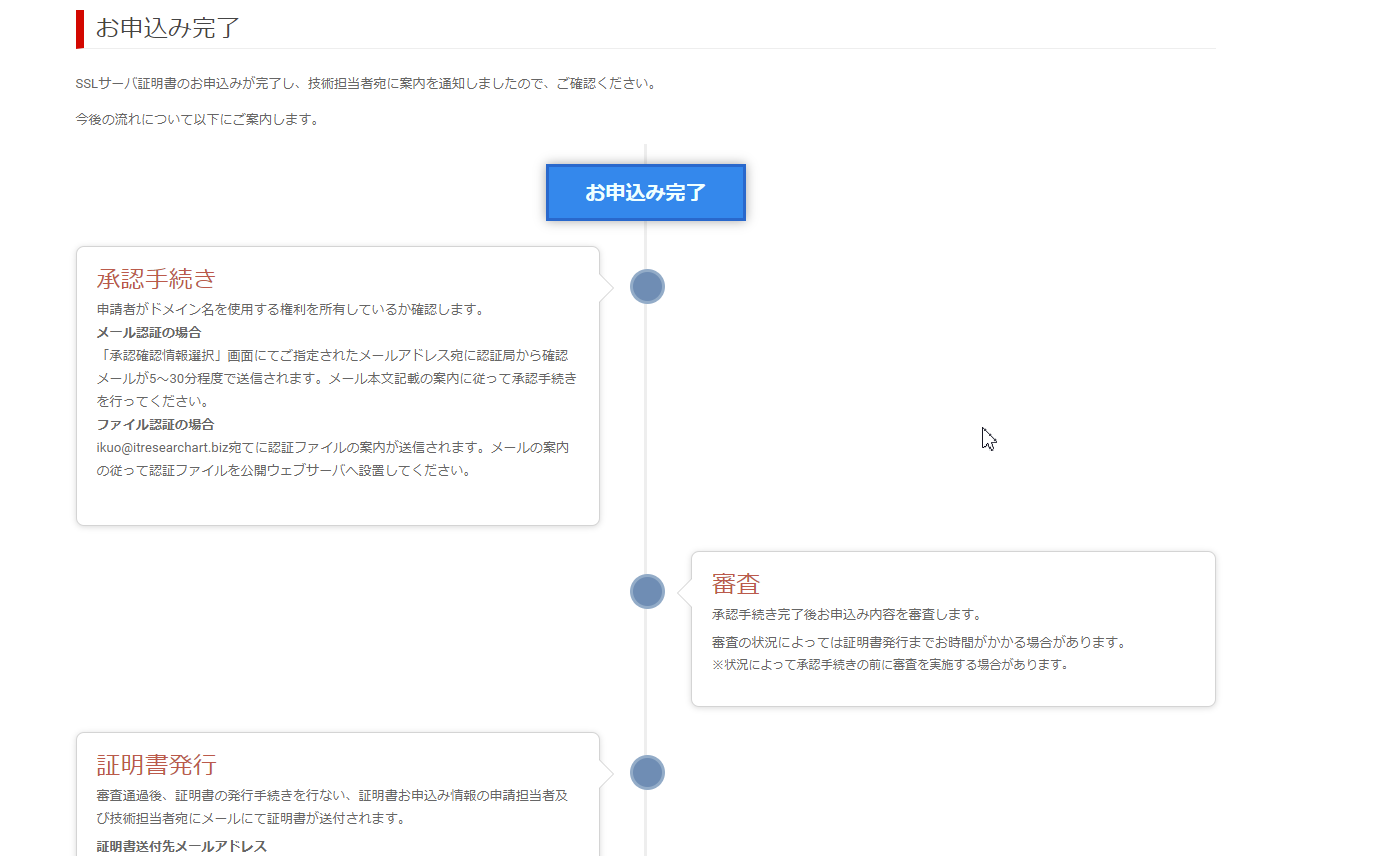The image size is (1384, 856).
Task: Click the お申込み完了 page title heading
Action: (168, 28)
